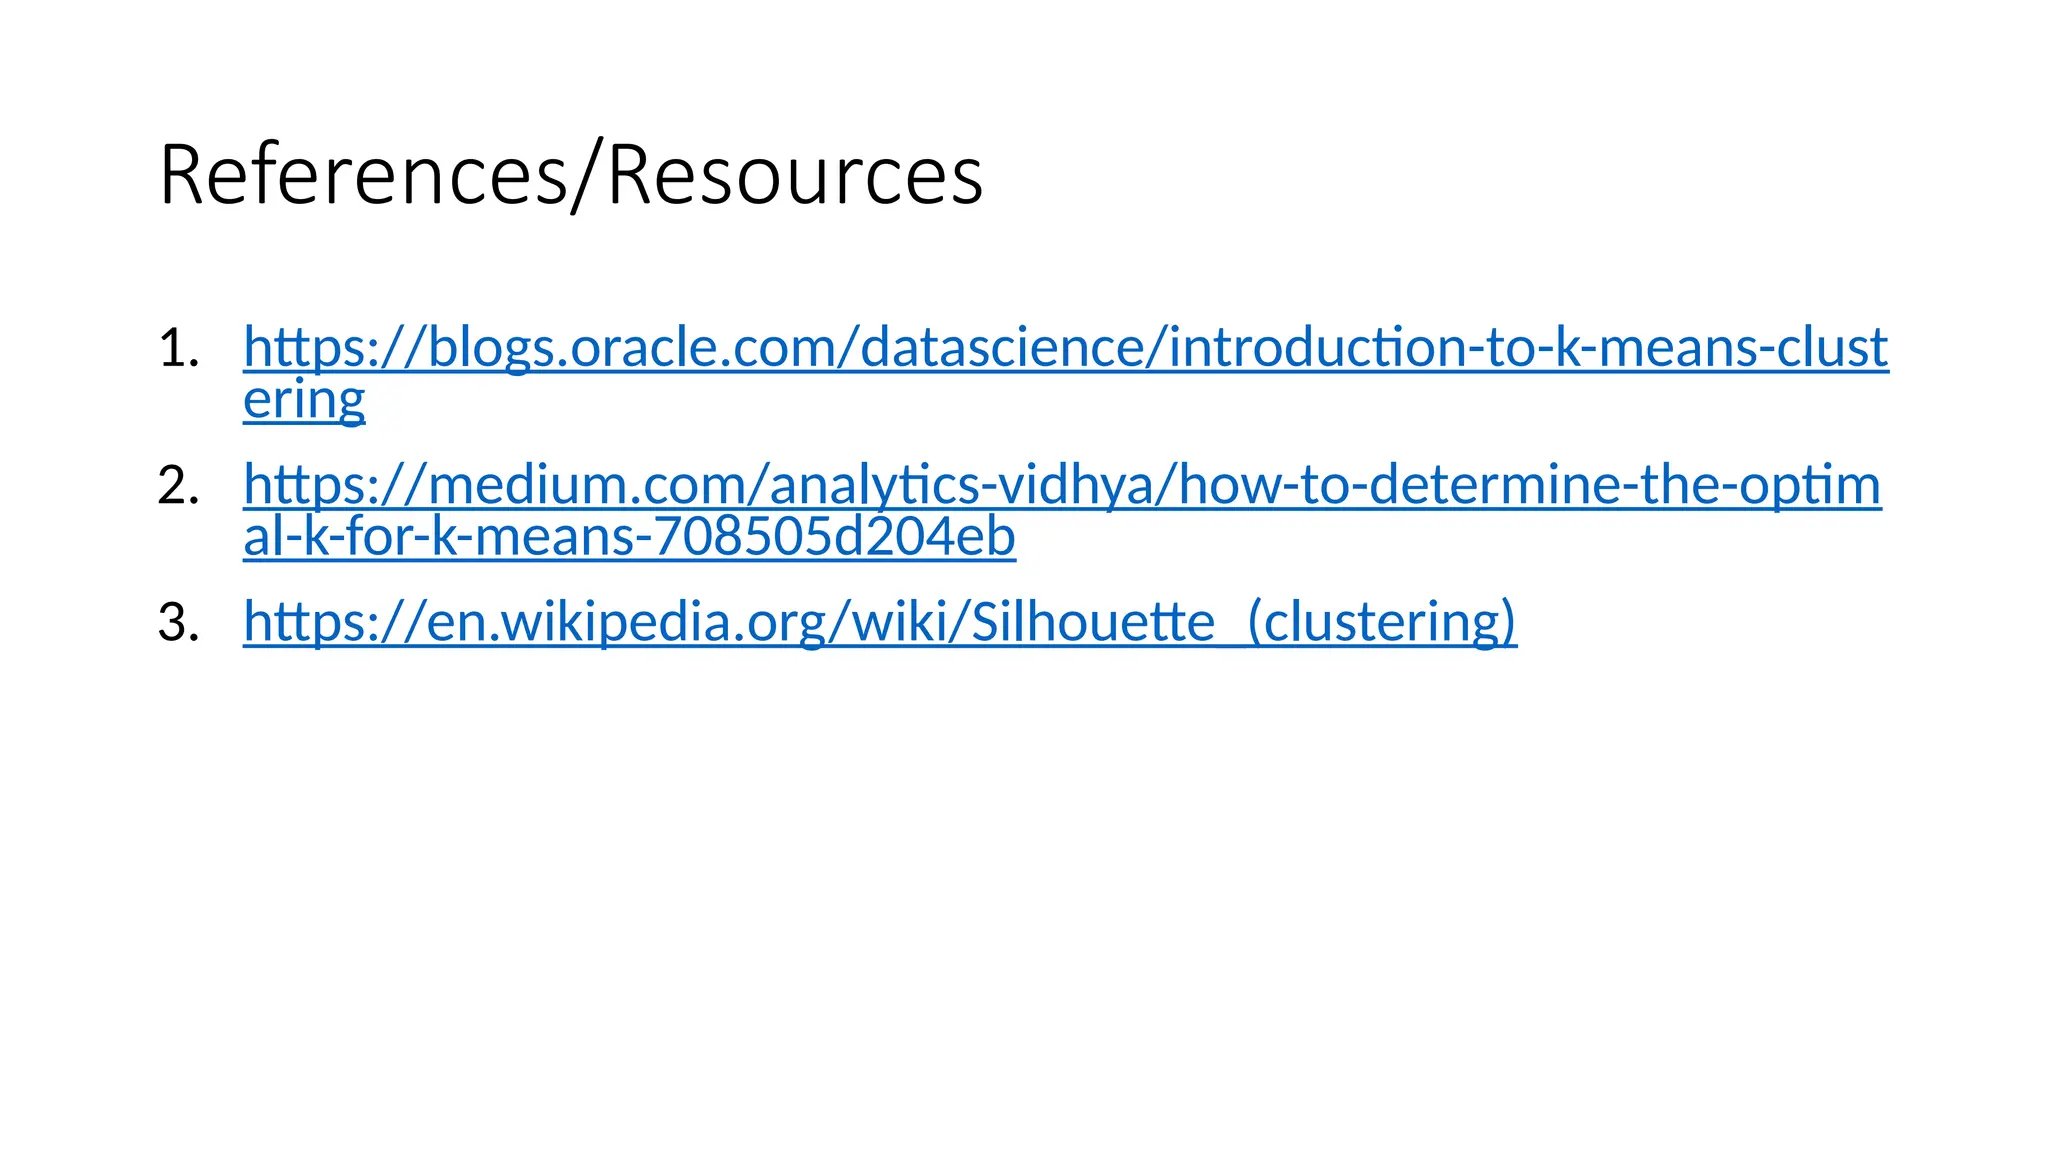2048x1152 pixels.
Task: Click list number 2. beside the Medium link
Action: (x=178, y=486)
